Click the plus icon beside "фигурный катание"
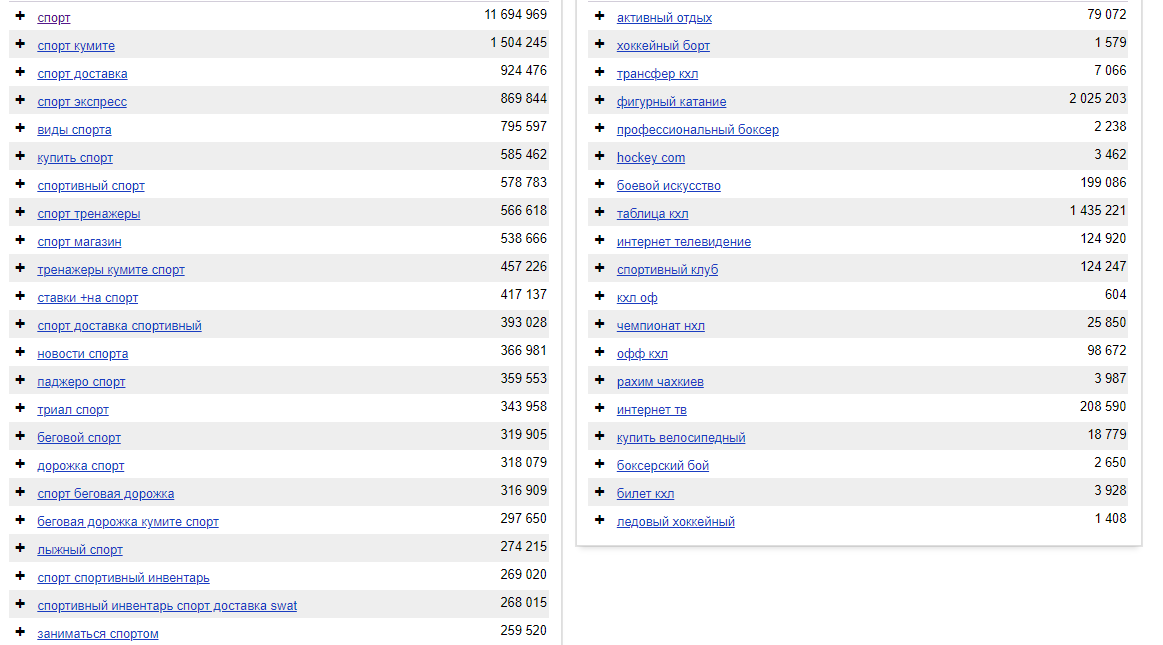The height and width of the screenshot is (645, 1163). (x=599, y=100)
